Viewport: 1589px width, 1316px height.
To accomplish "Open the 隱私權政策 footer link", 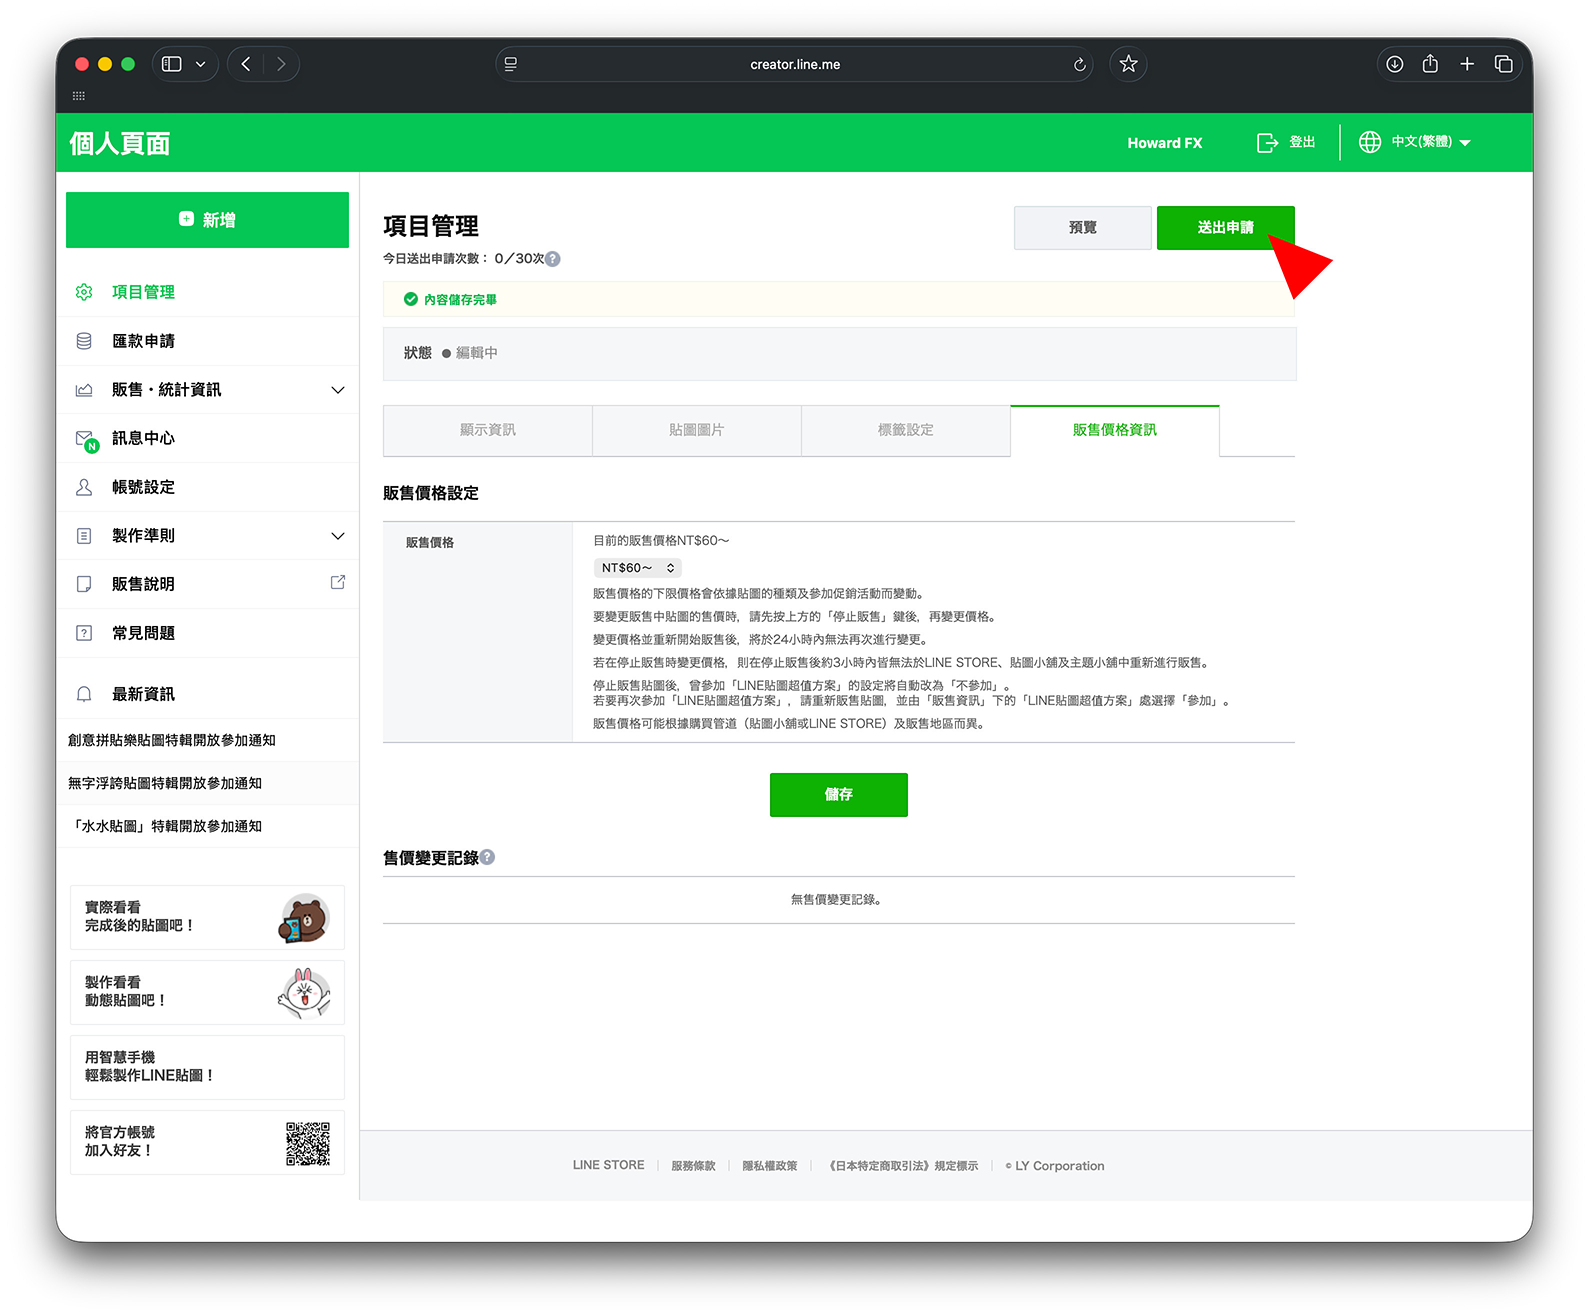I will [770, 1166].
